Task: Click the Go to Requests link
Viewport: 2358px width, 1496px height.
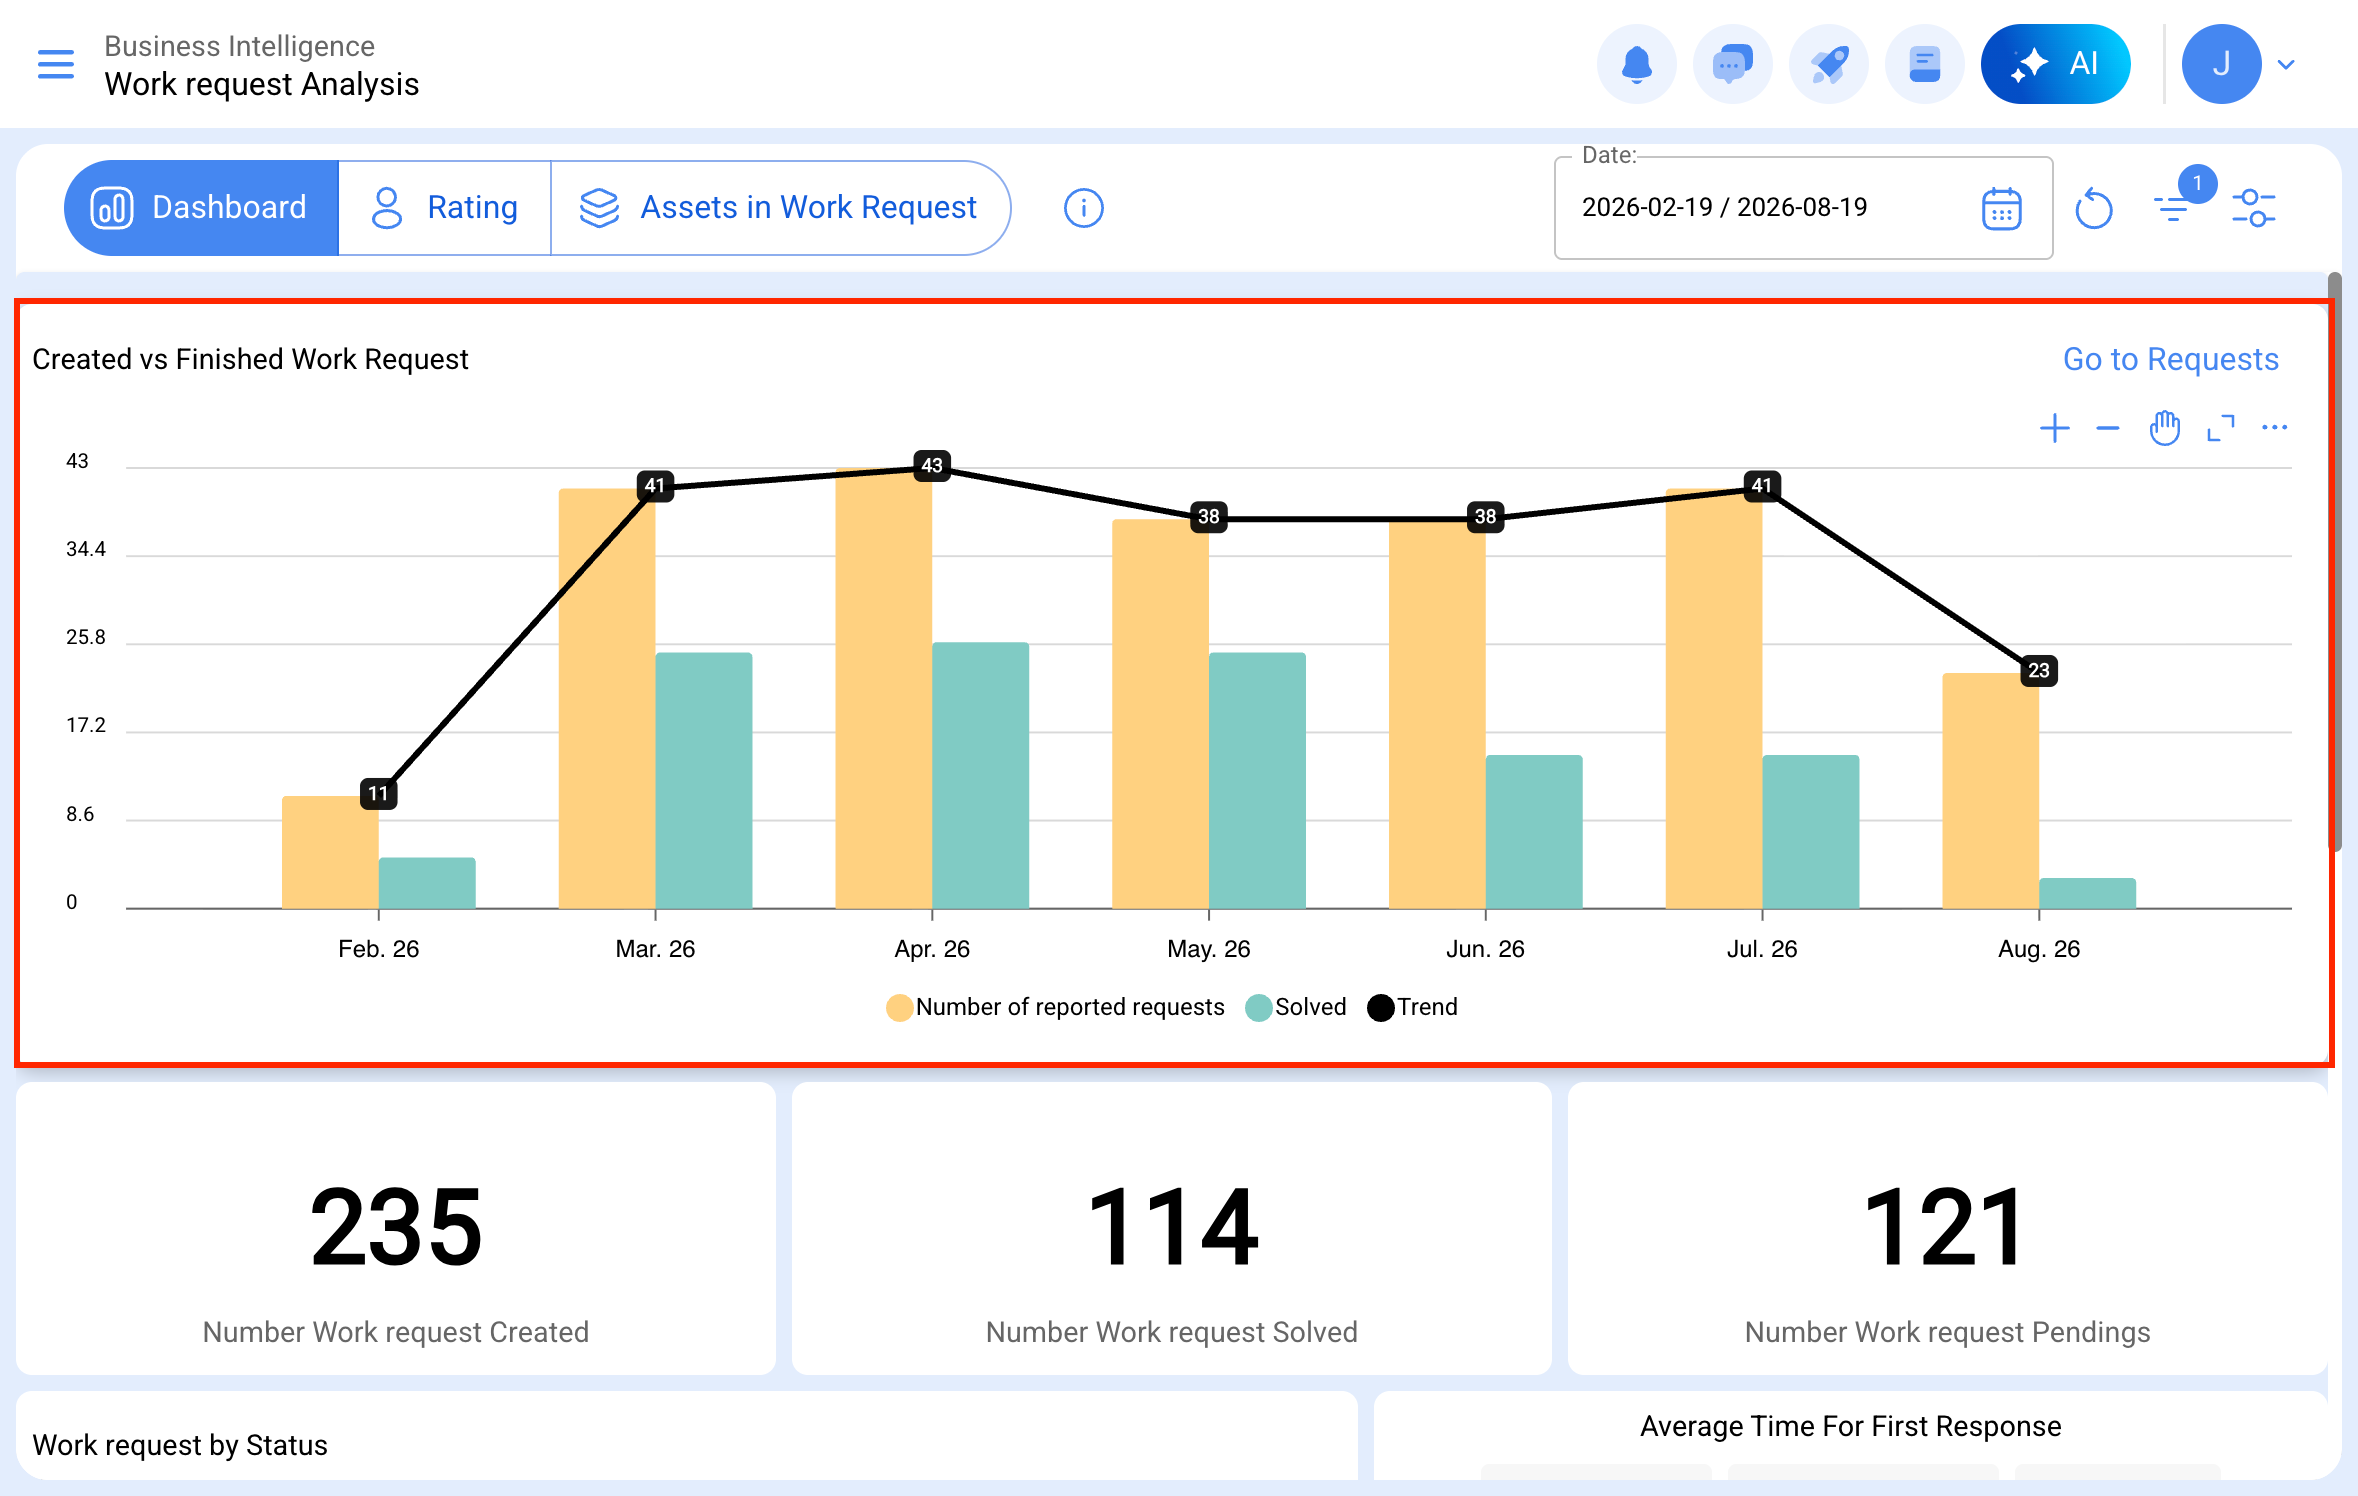Action: (2171, 359)
